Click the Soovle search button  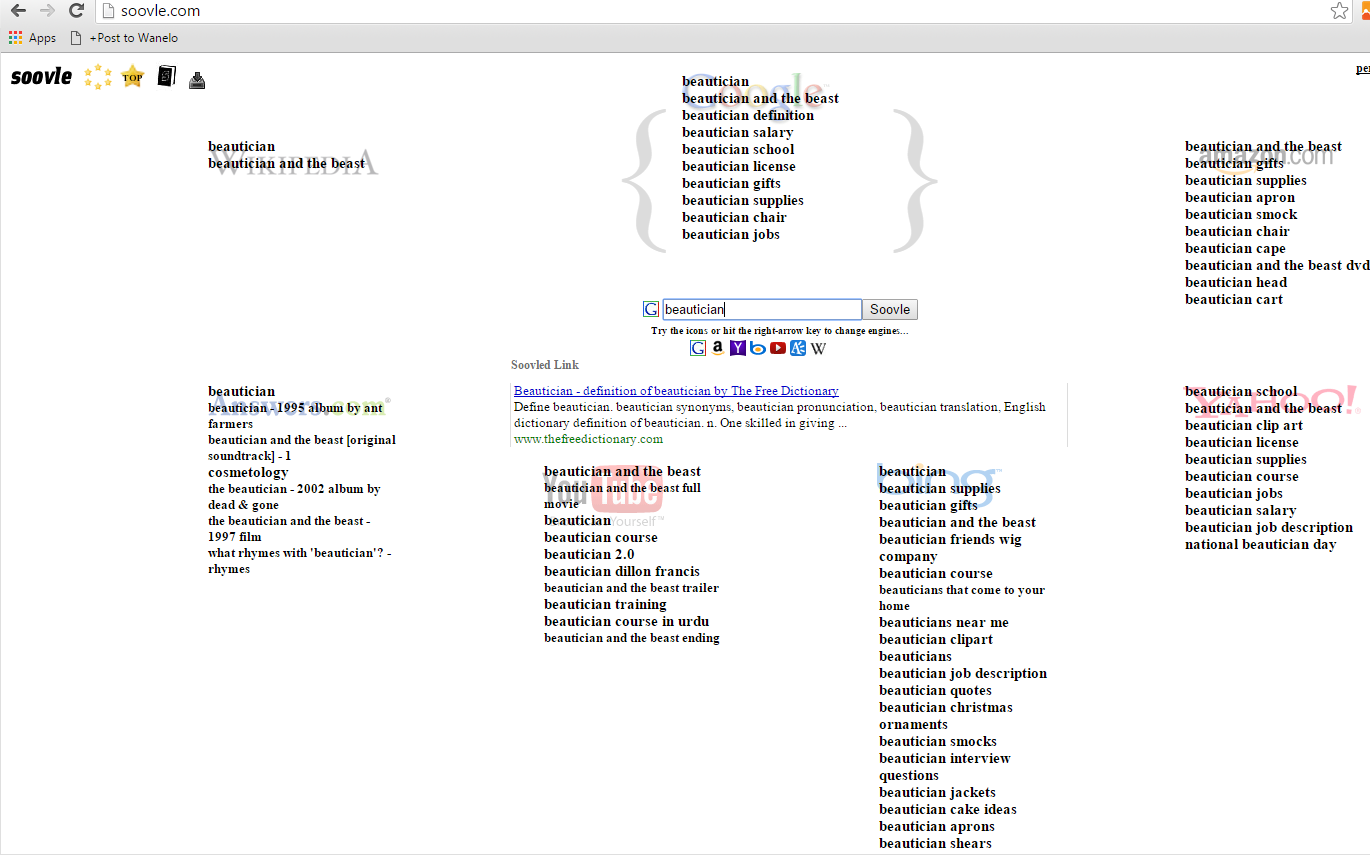pos(890,310)
